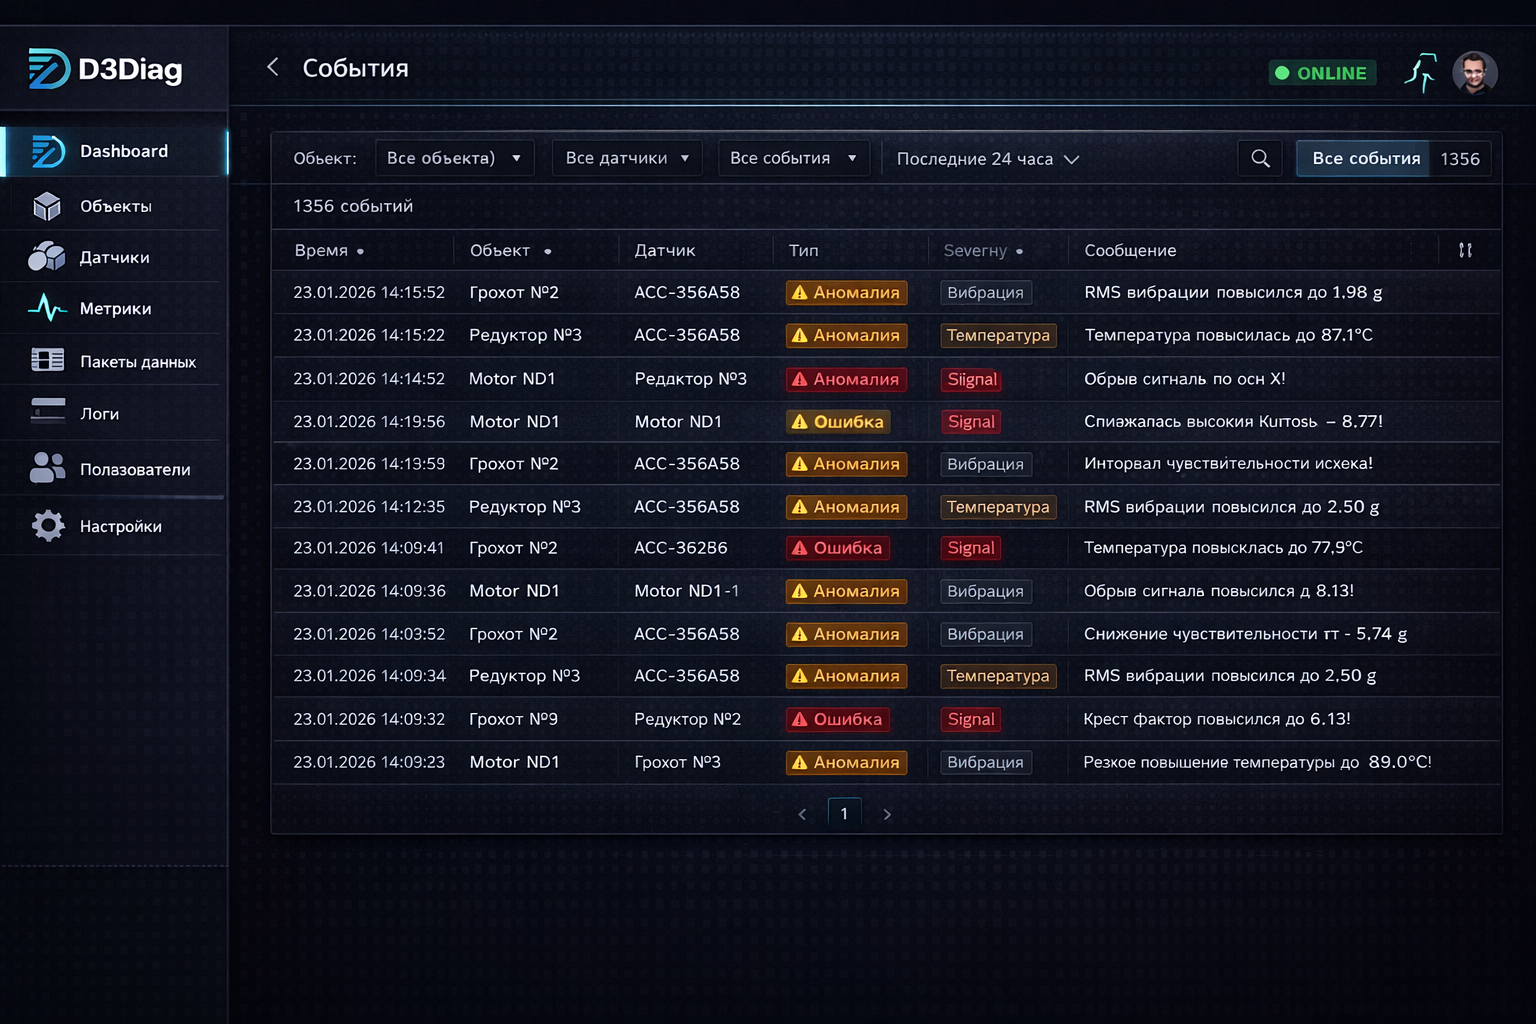Click the Аномалия badge at 14:15:52

846,292
